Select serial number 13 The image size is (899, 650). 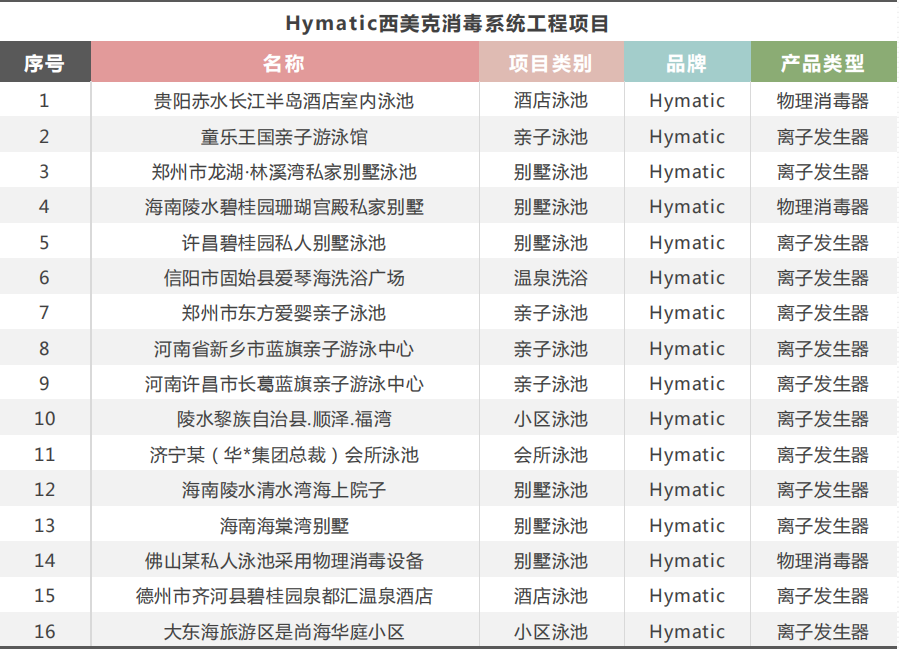44,526
